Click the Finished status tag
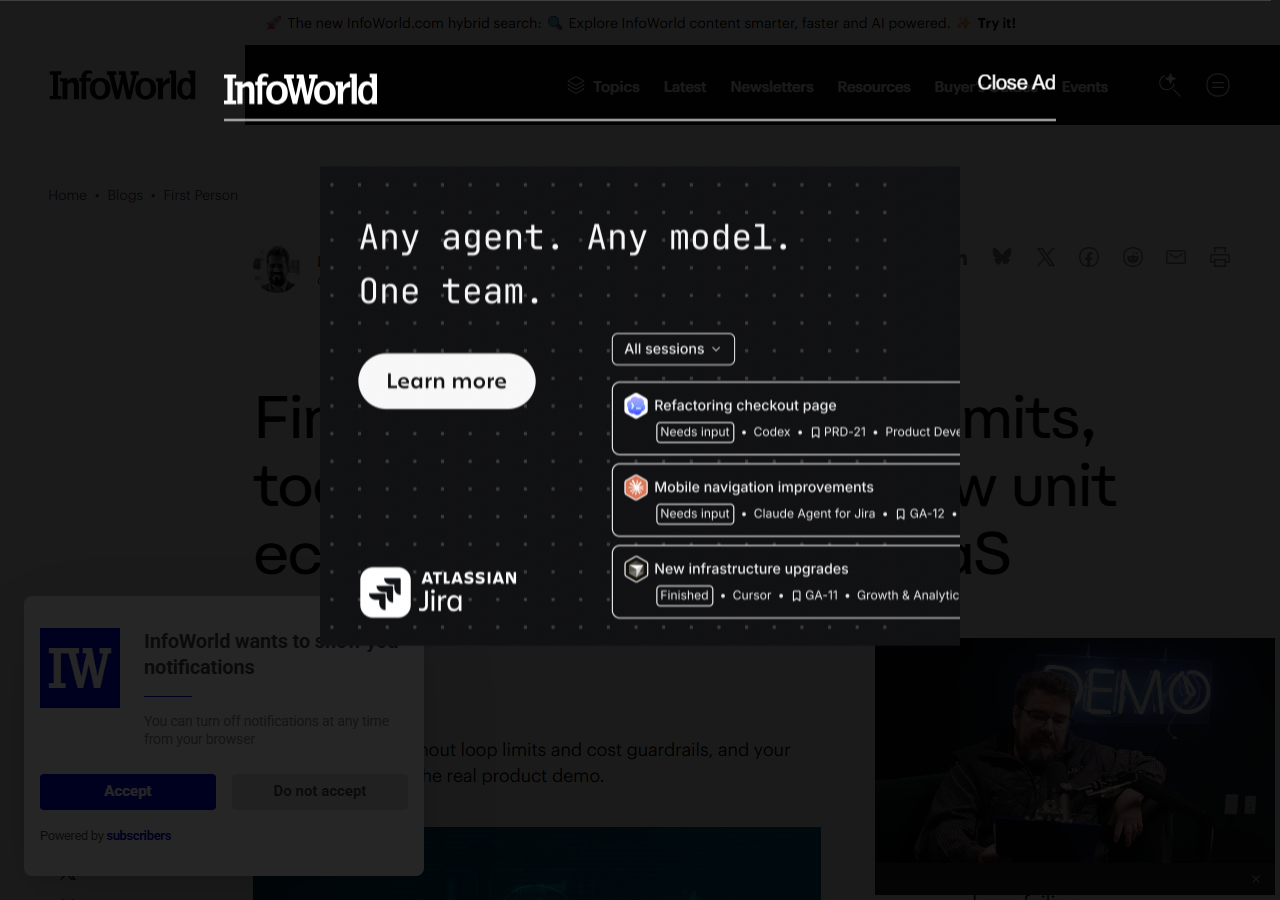Image resolution: width=1280 pixels, height=900 pixels. [685, 596]
